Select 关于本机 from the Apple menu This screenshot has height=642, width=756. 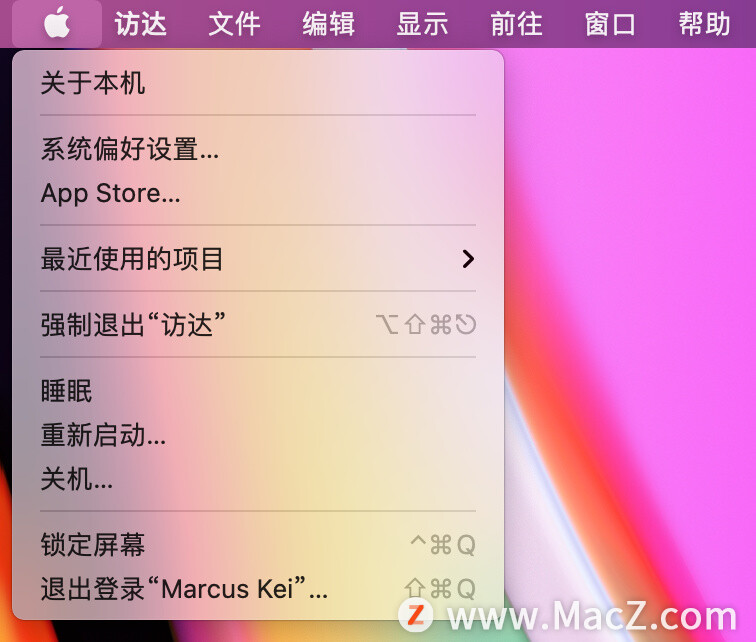tap(258, 83)
